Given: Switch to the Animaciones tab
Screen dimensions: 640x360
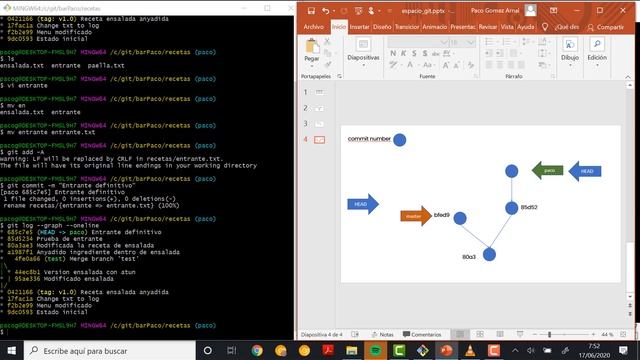Looking at the screenshot, I should pos(435,27).
